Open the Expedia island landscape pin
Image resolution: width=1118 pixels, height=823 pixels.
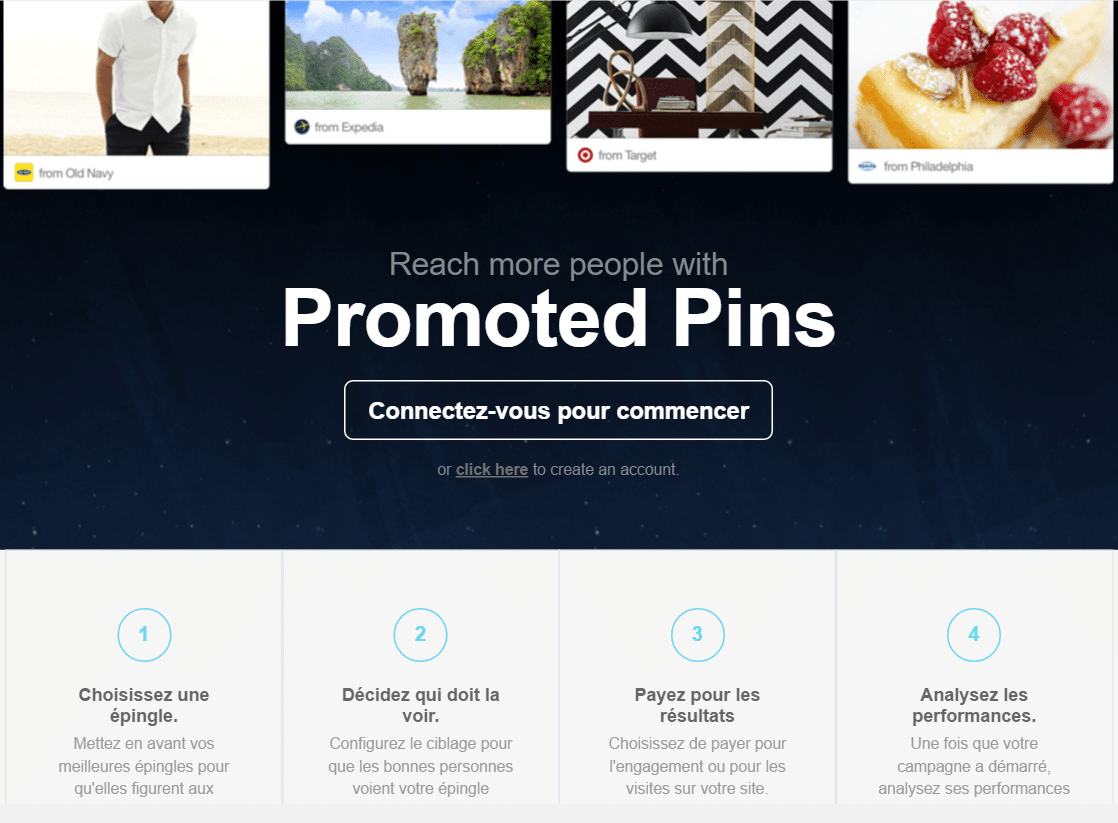418,54
